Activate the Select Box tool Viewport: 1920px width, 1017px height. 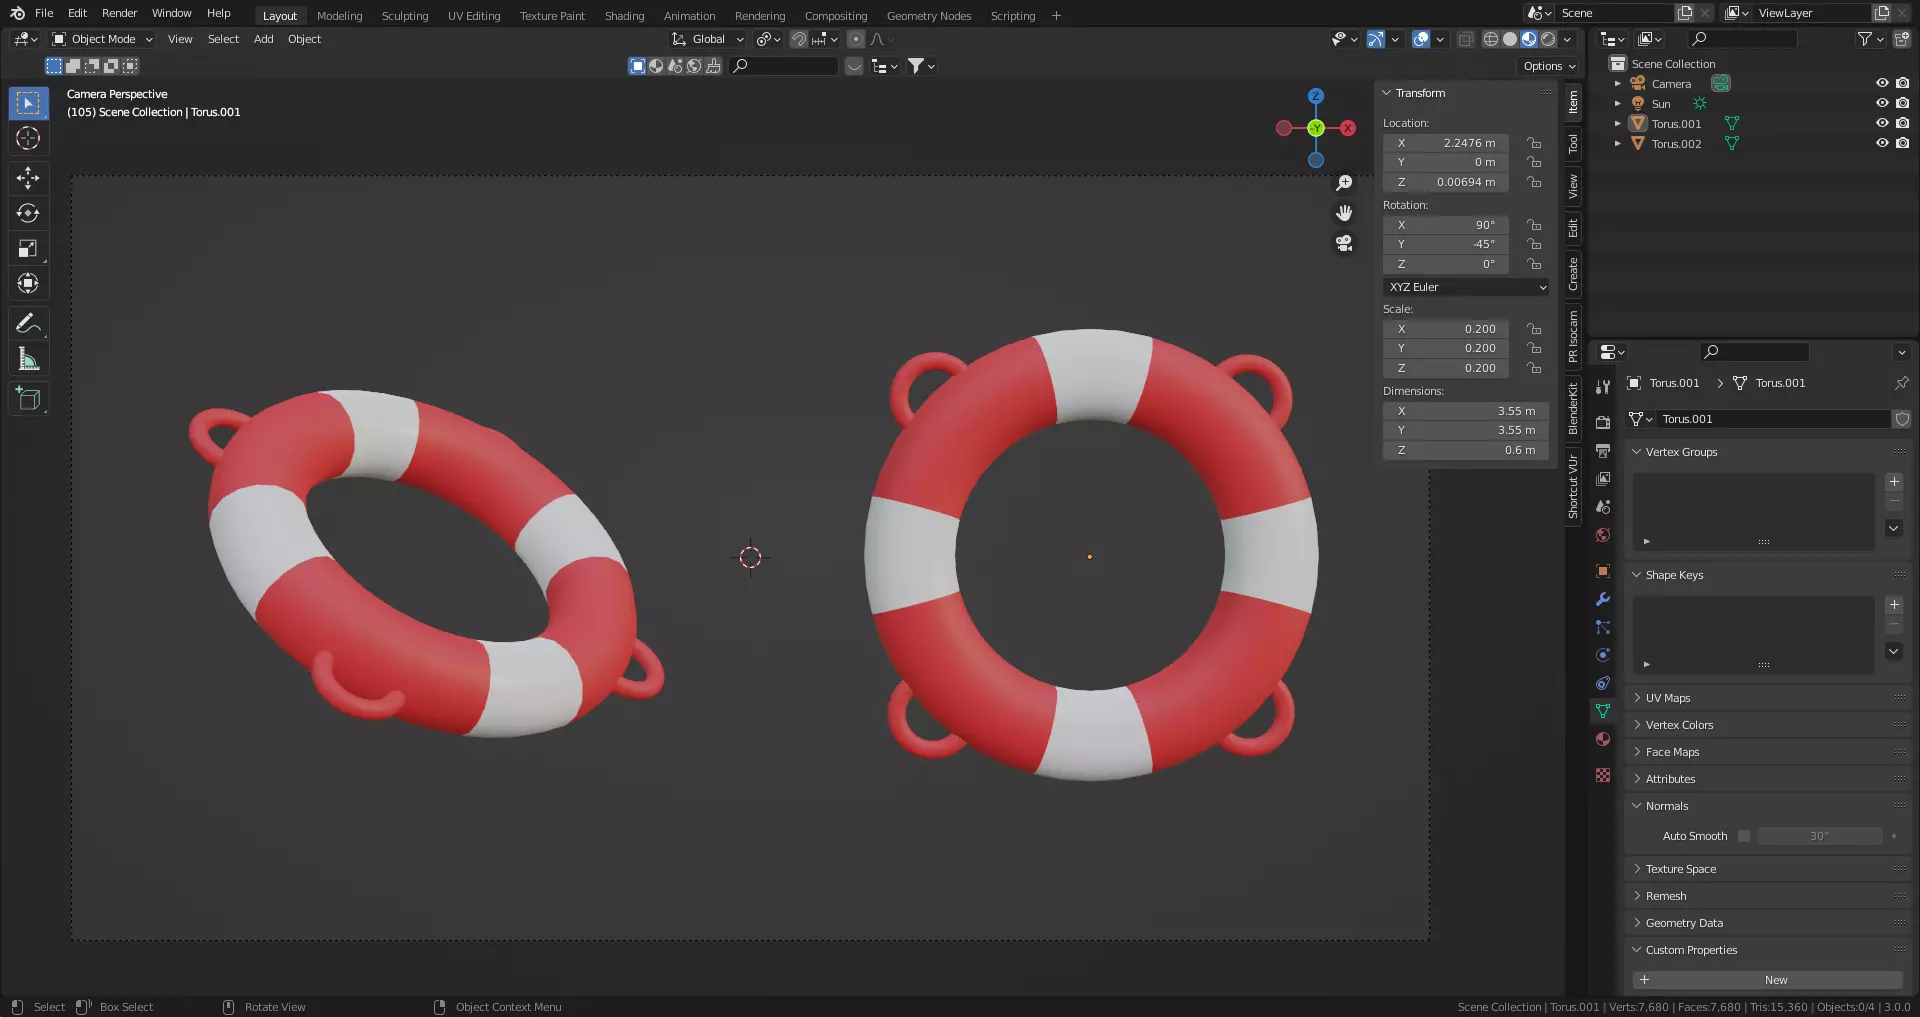coord(28,103)
